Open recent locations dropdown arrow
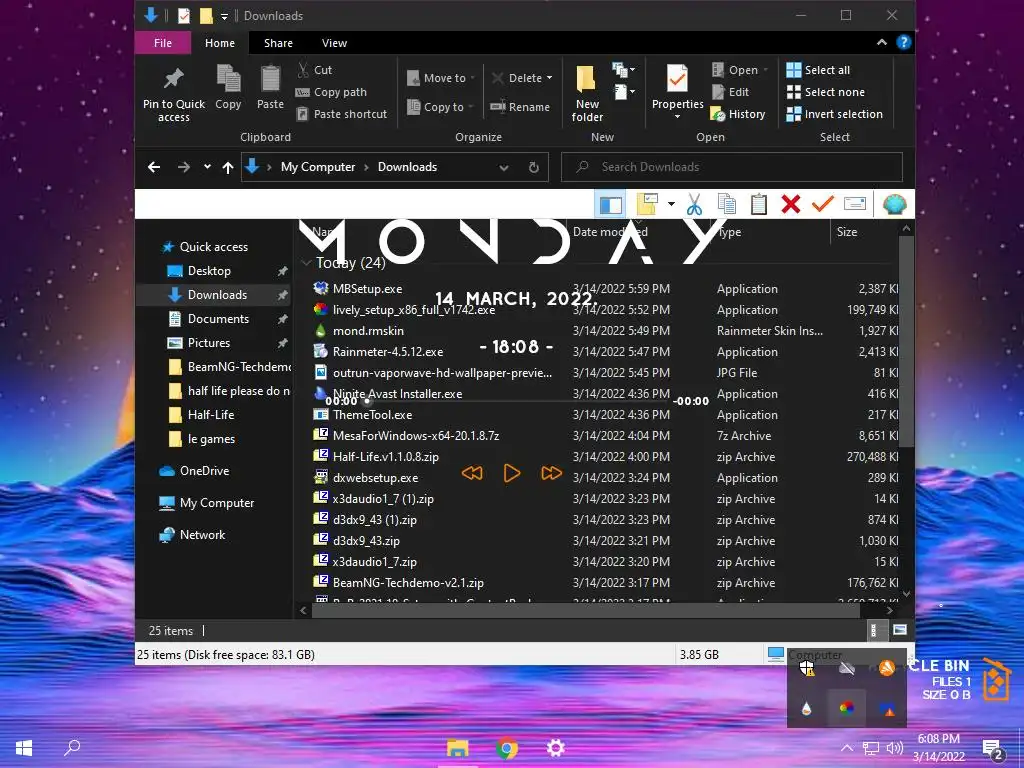This screenshot has width=1024, height=768. [207, 167]
